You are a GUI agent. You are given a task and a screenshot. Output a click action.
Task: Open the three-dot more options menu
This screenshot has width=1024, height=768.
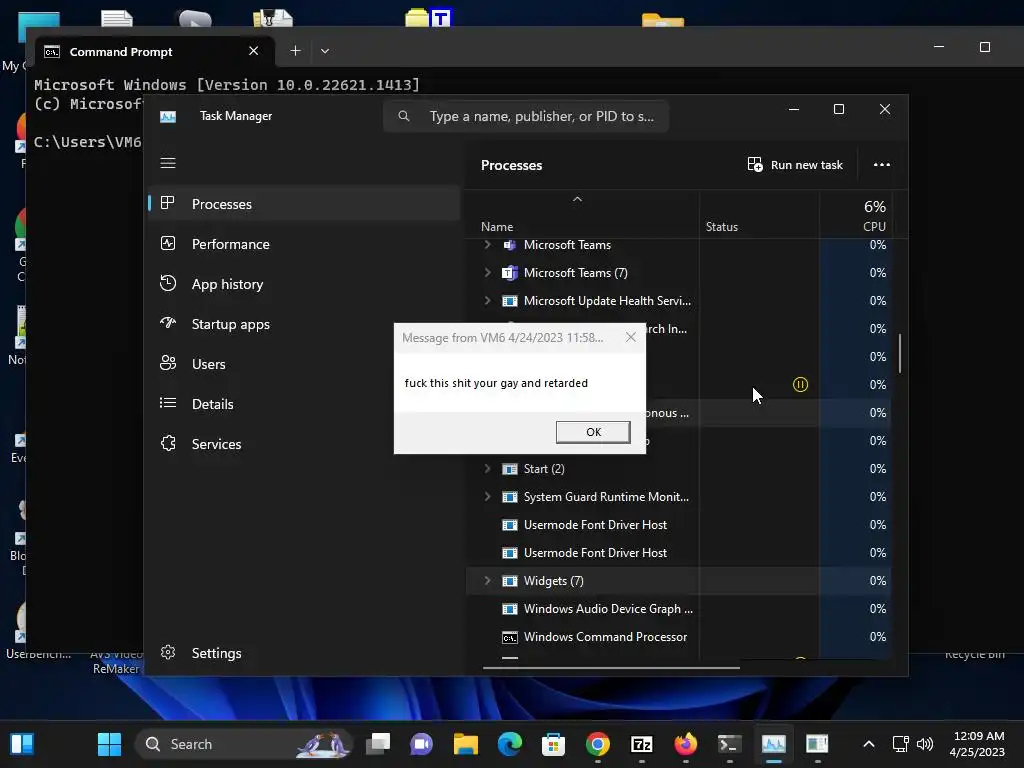coord(882,165)
